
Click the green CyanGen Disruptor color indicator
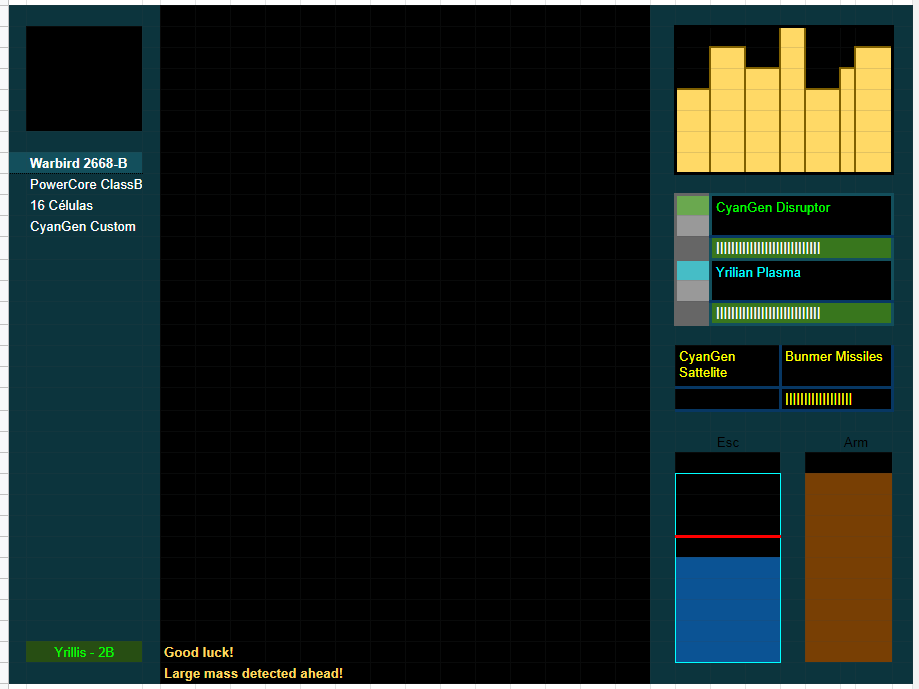pos(692,206)
